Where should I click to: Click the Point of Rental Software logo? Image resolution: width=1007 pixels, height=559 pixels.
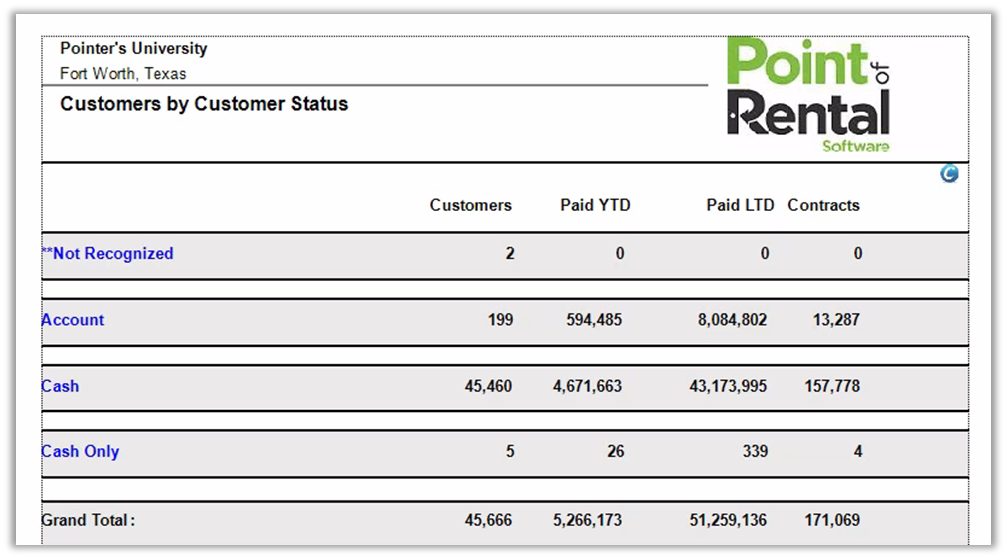pos(808,95)
